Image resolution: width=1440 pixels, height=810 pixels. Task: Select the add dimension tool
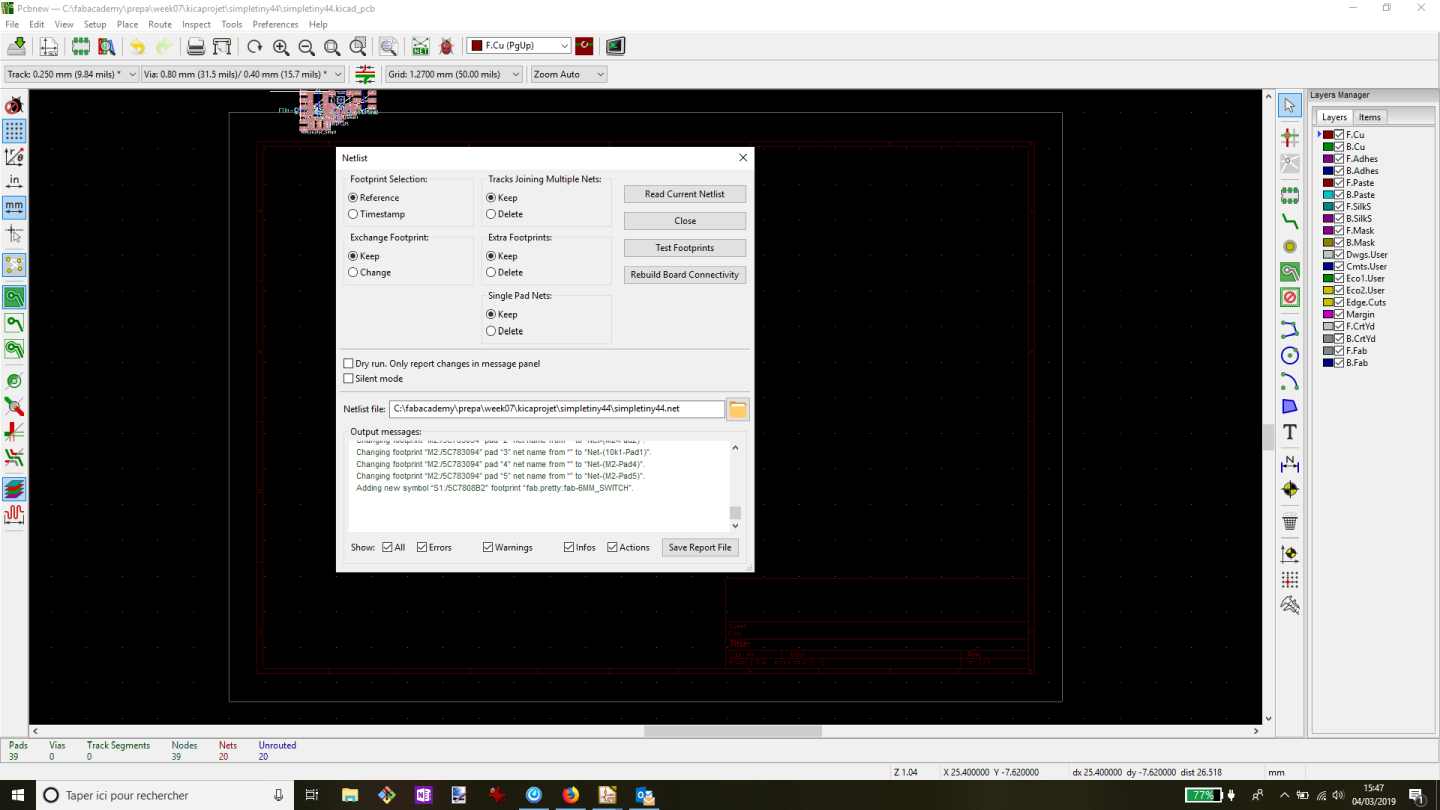click(x=1290, y=464)
